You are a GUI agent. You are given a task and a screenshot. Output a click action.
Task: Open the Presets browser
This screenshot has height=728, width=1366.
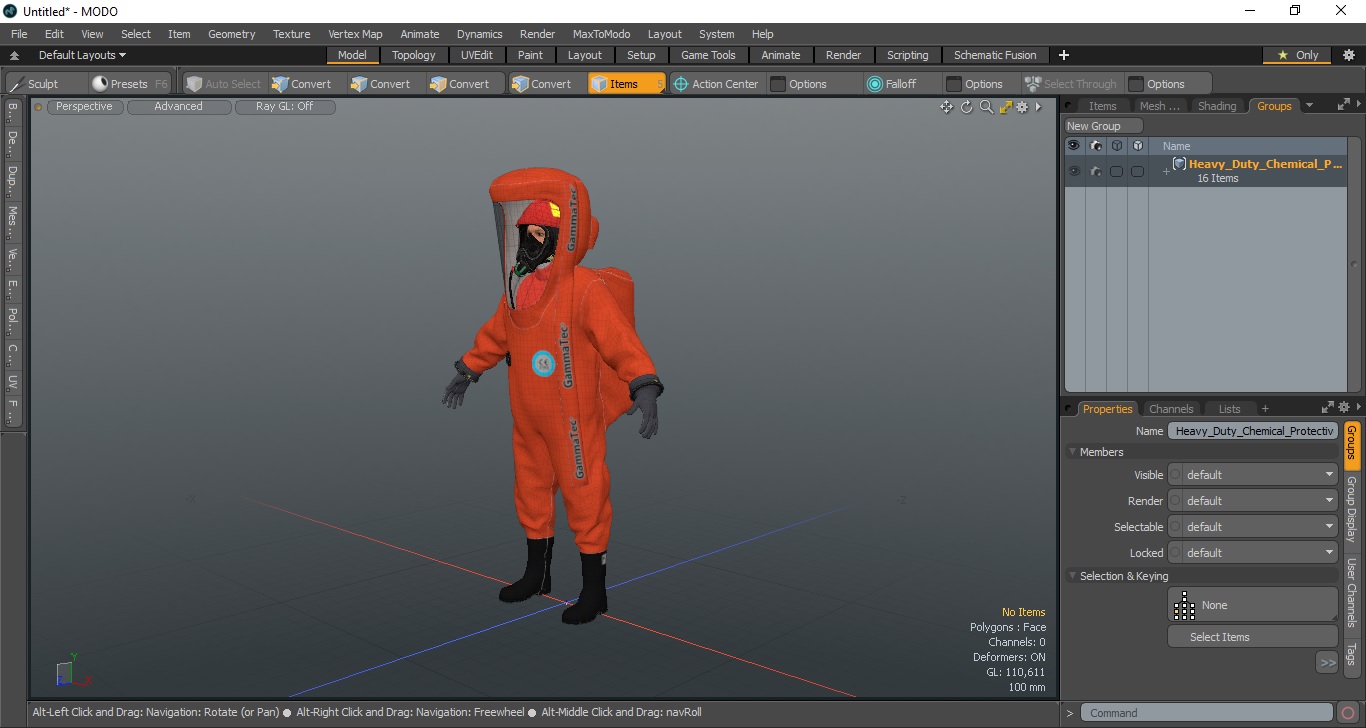coord(129,84)
